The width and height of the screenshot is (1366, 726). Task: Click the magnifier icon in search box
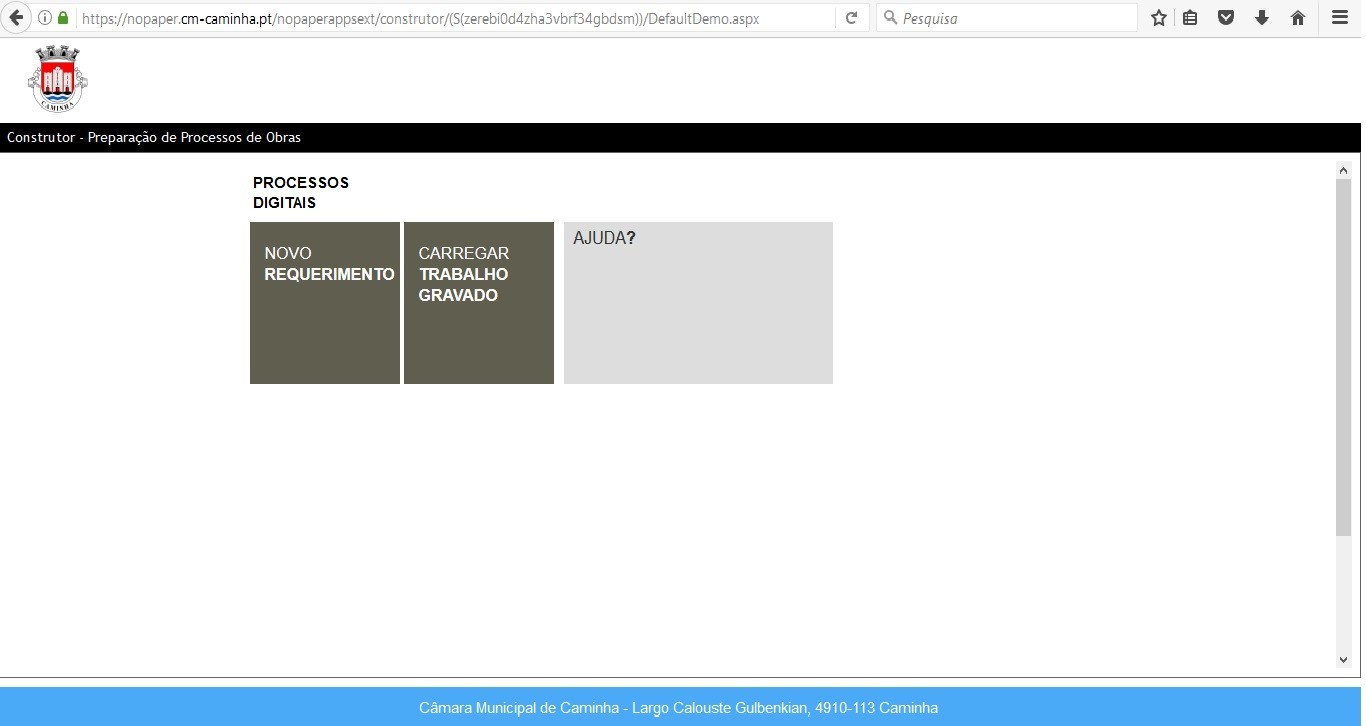point(890,18)
